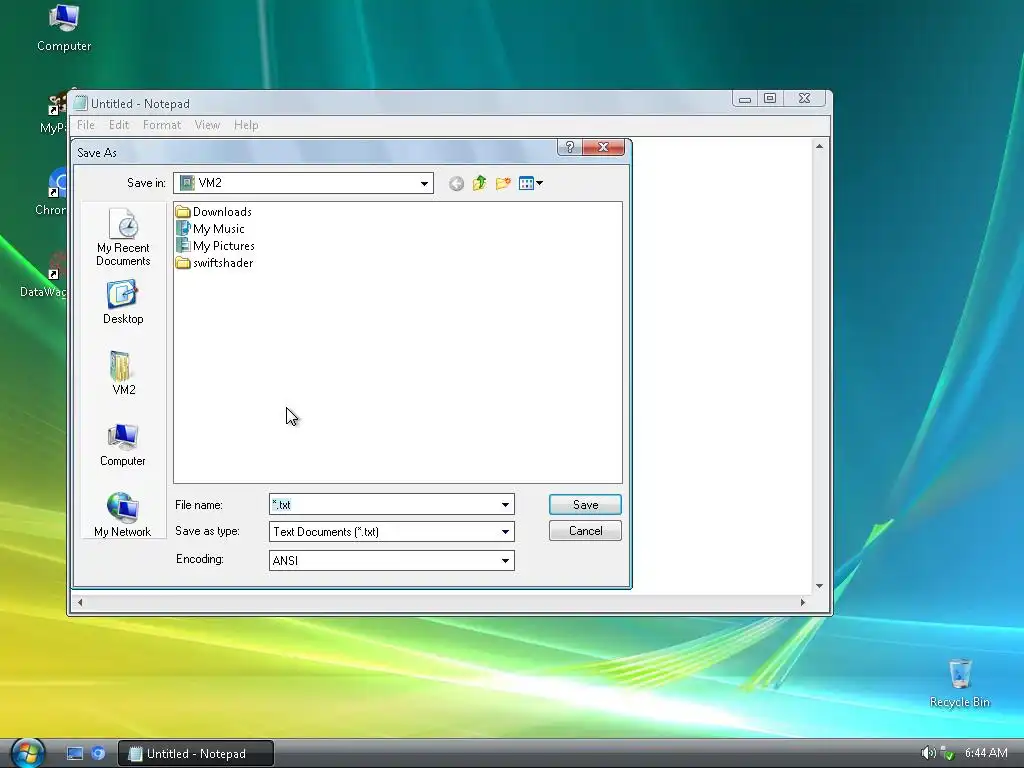Close the Save As dialog

click(x=603, y=147)
